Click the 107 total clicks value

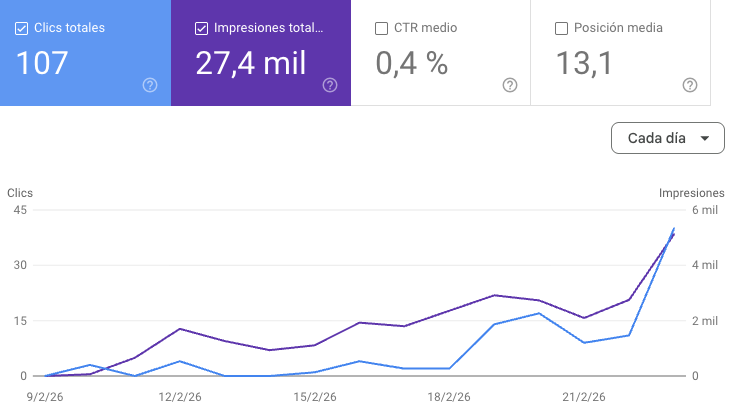coord(42,63)
